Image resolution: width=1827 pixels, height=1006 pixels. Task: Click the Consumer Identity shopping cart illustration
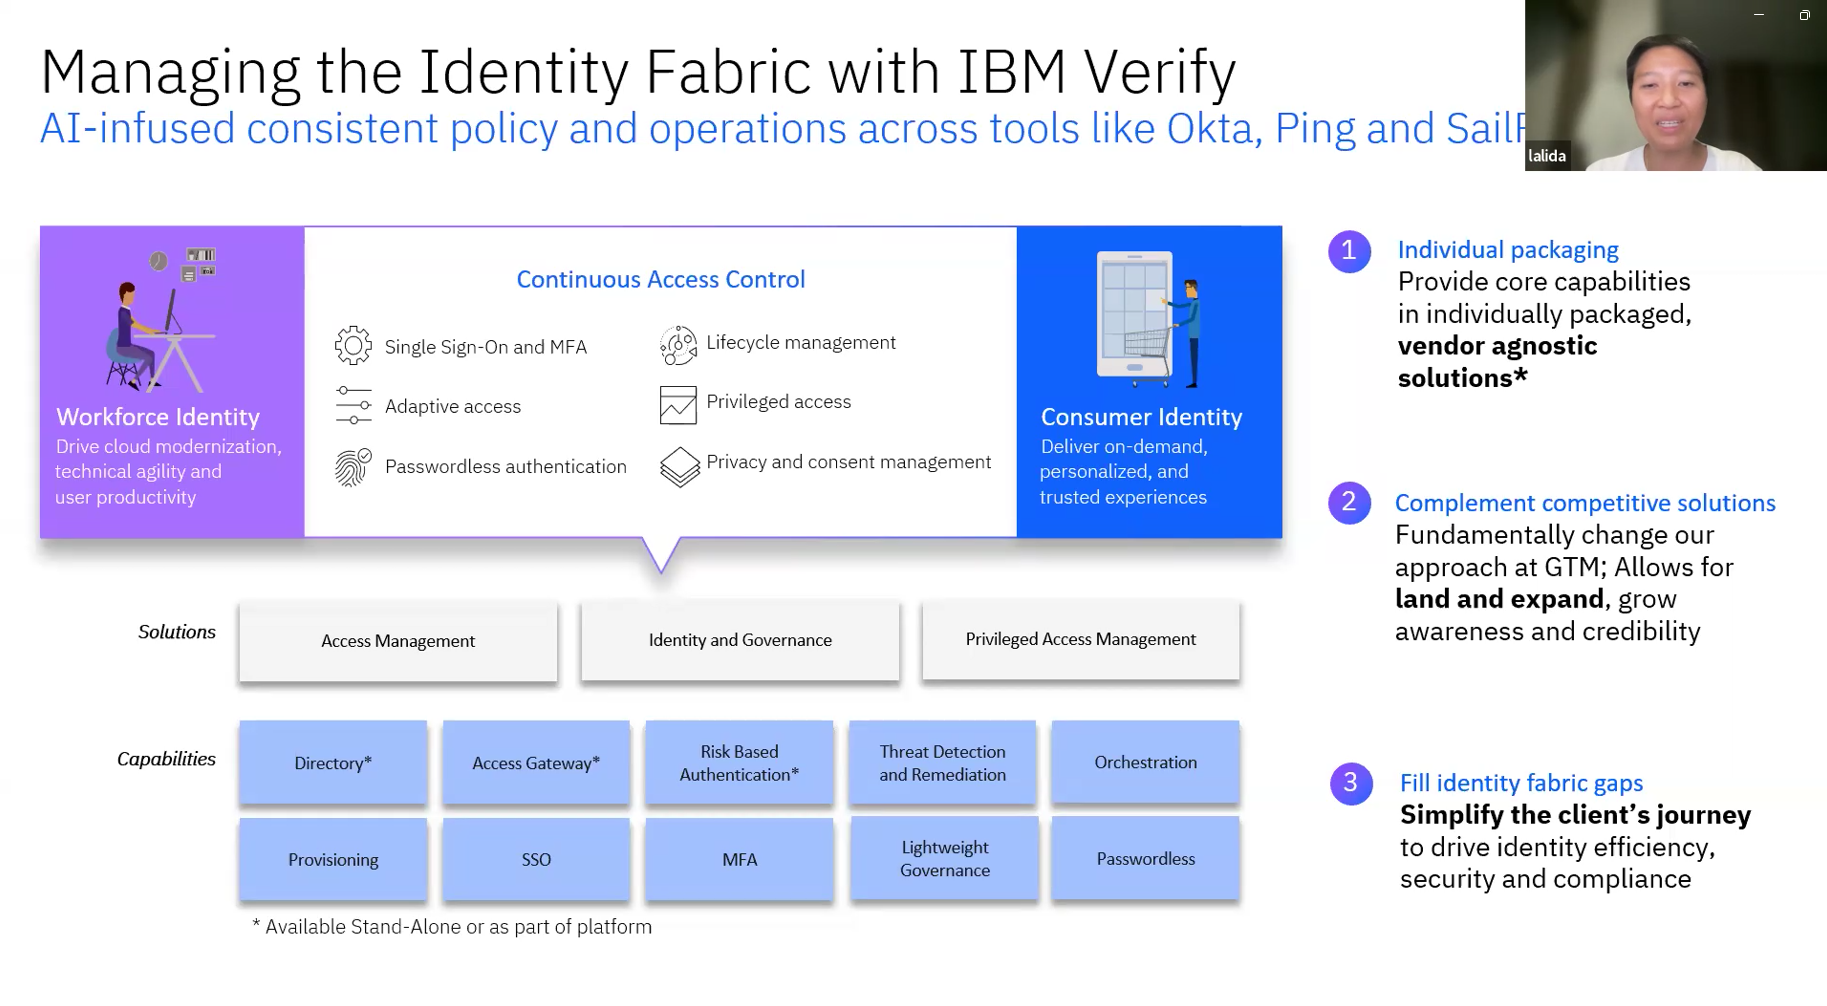point(1148,320)
